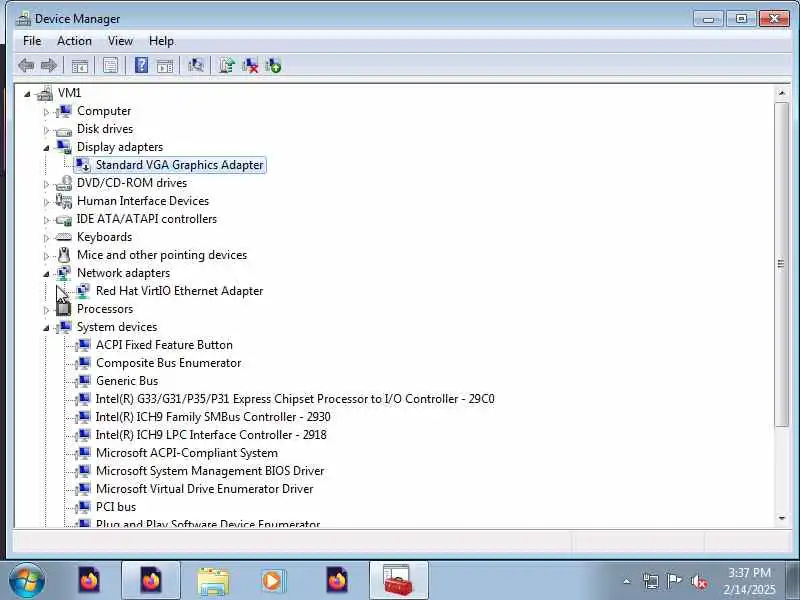Click the Mice and other pointing devices icon
This screenshot has width=800, height=600.
(64, 255)
